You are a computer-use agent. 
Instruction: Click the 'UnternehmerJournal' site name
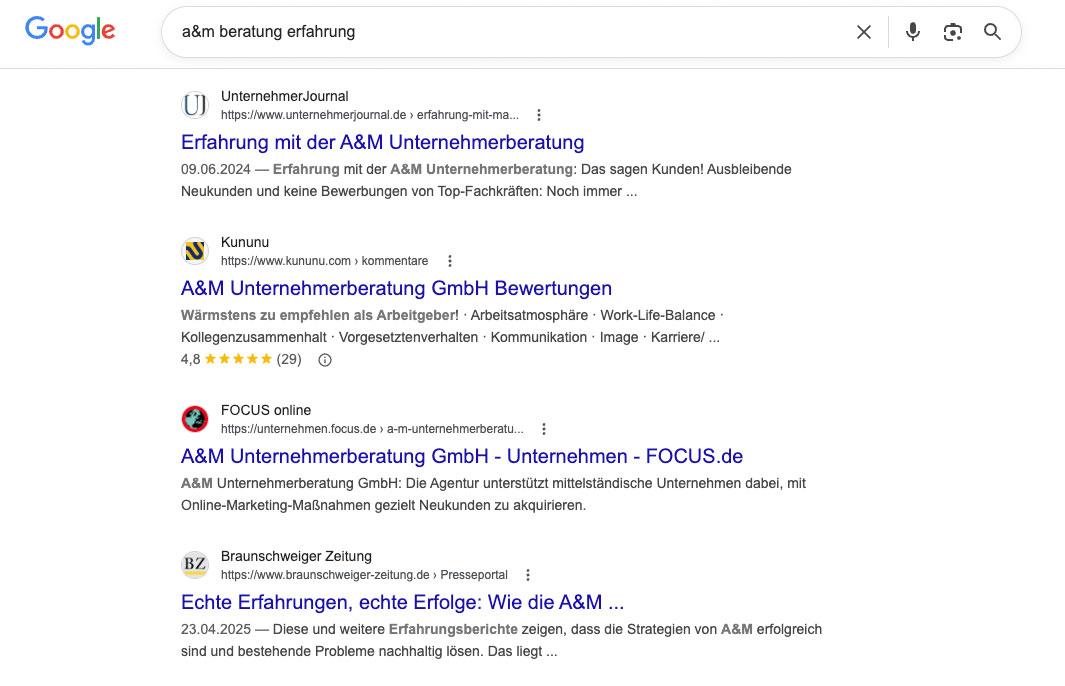click(285, 96)
